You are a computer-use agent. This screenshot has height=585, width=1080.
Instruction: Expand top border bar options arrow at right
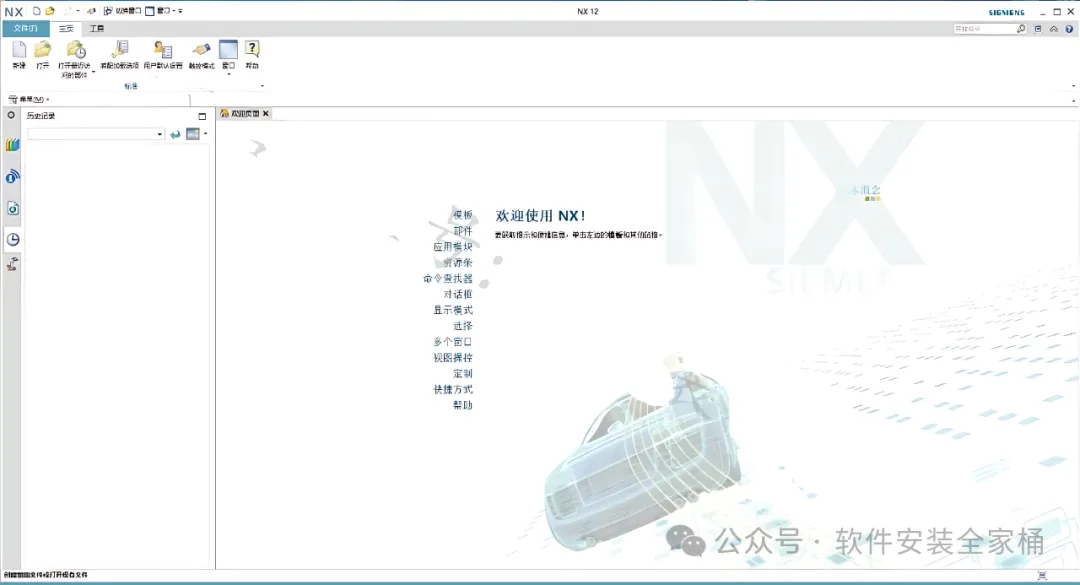pos(1073,101)
